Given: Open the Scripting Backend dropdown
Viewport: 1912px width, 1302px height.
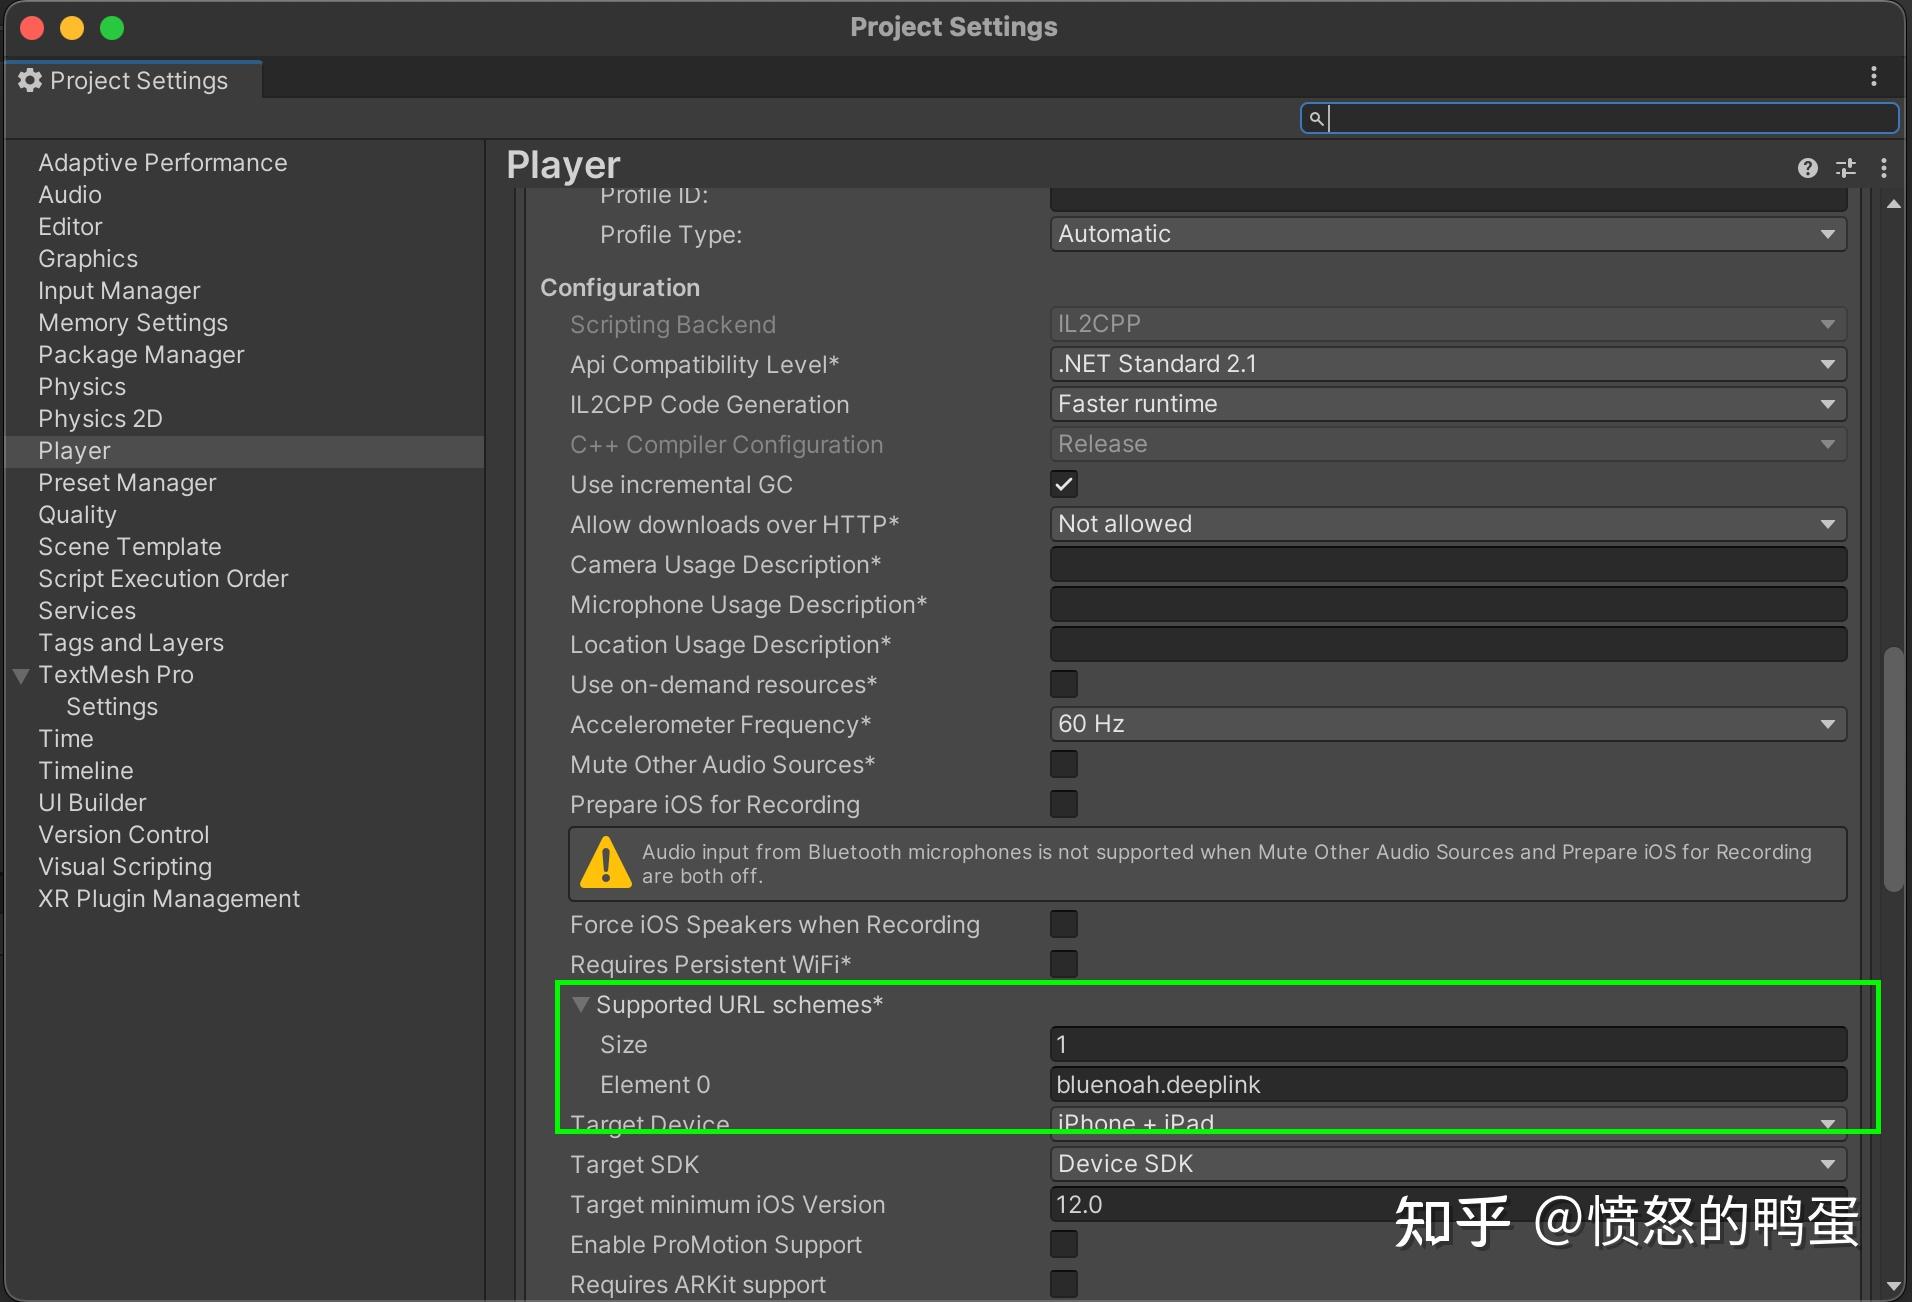Looking at the screenshot, I should point(1448,323).
